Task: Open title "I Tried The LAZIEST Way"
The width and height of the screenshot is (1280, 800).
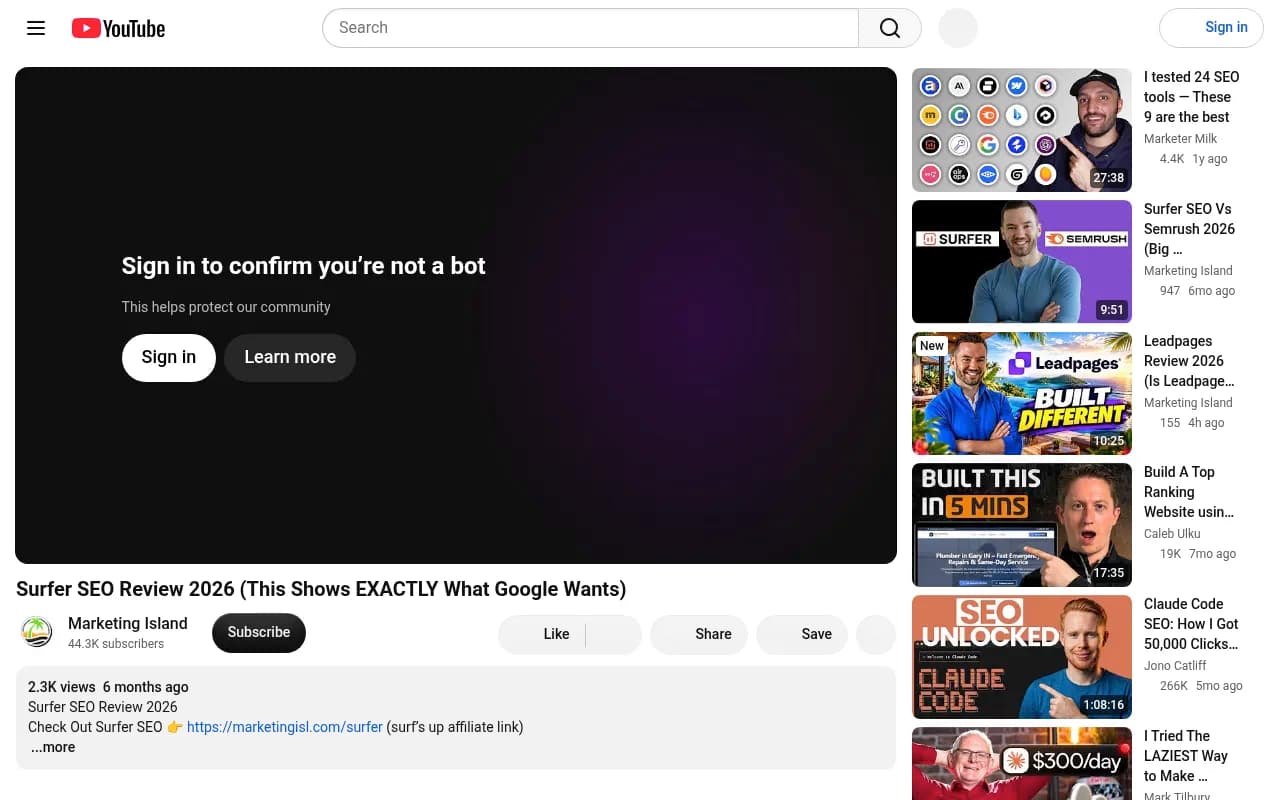Action: (x=1186, y=756)
